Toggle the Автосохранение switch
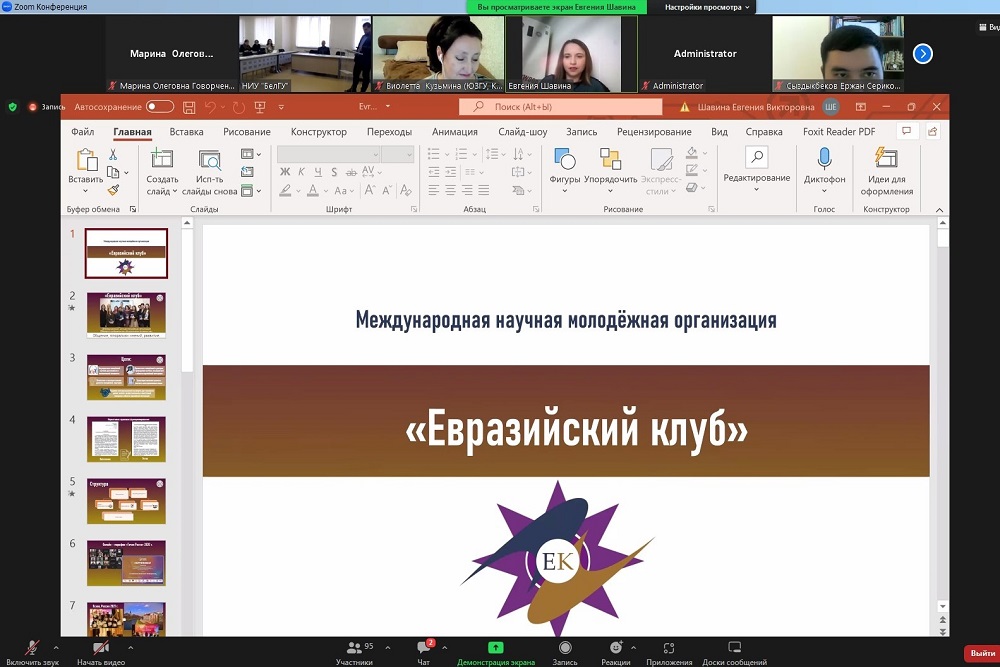This screenshot has width=1000, height=667. pos(159,107)
